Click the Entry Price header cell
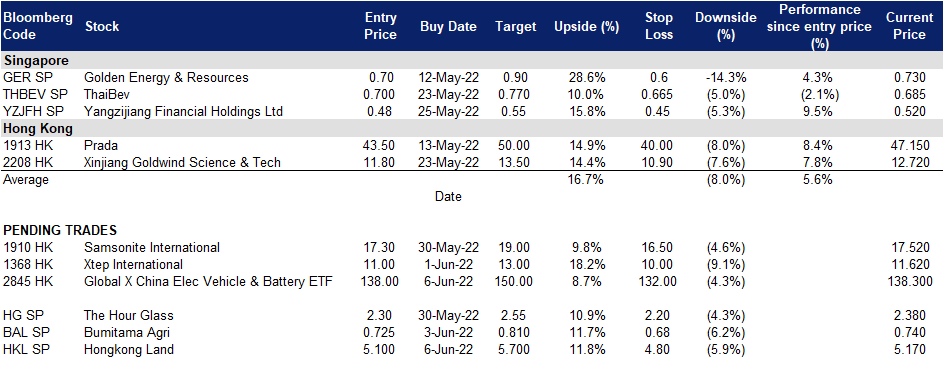 click(x=381, y=26)
